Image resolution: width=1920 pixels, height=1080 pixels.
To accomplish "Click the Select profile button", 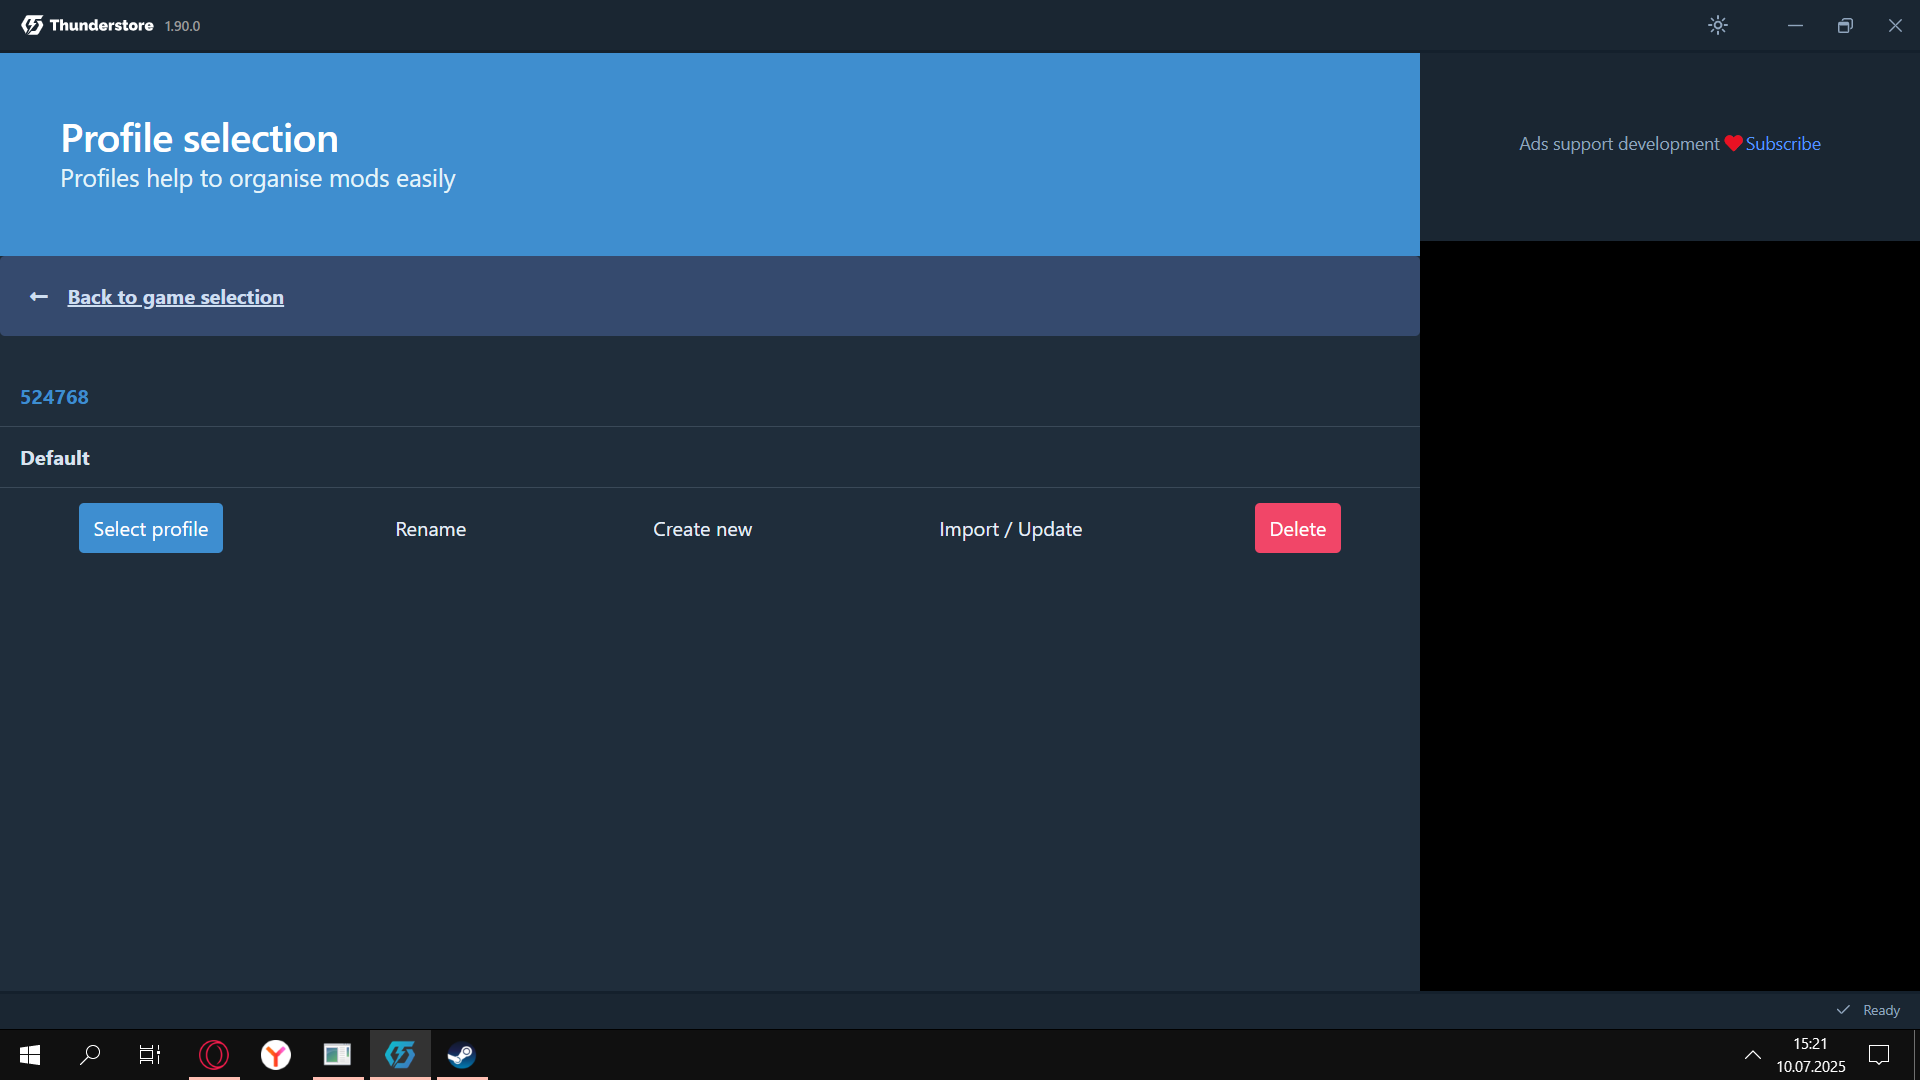I will [151, 528].
